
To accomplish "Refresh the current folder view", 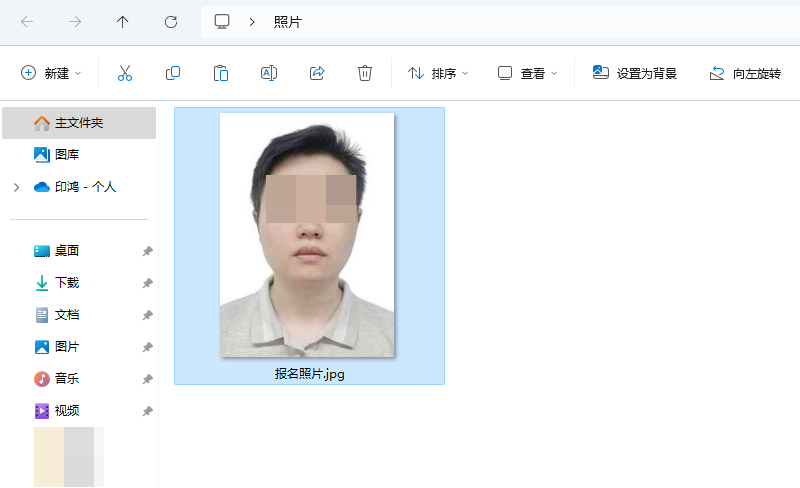I will click(x=171, y=22).
